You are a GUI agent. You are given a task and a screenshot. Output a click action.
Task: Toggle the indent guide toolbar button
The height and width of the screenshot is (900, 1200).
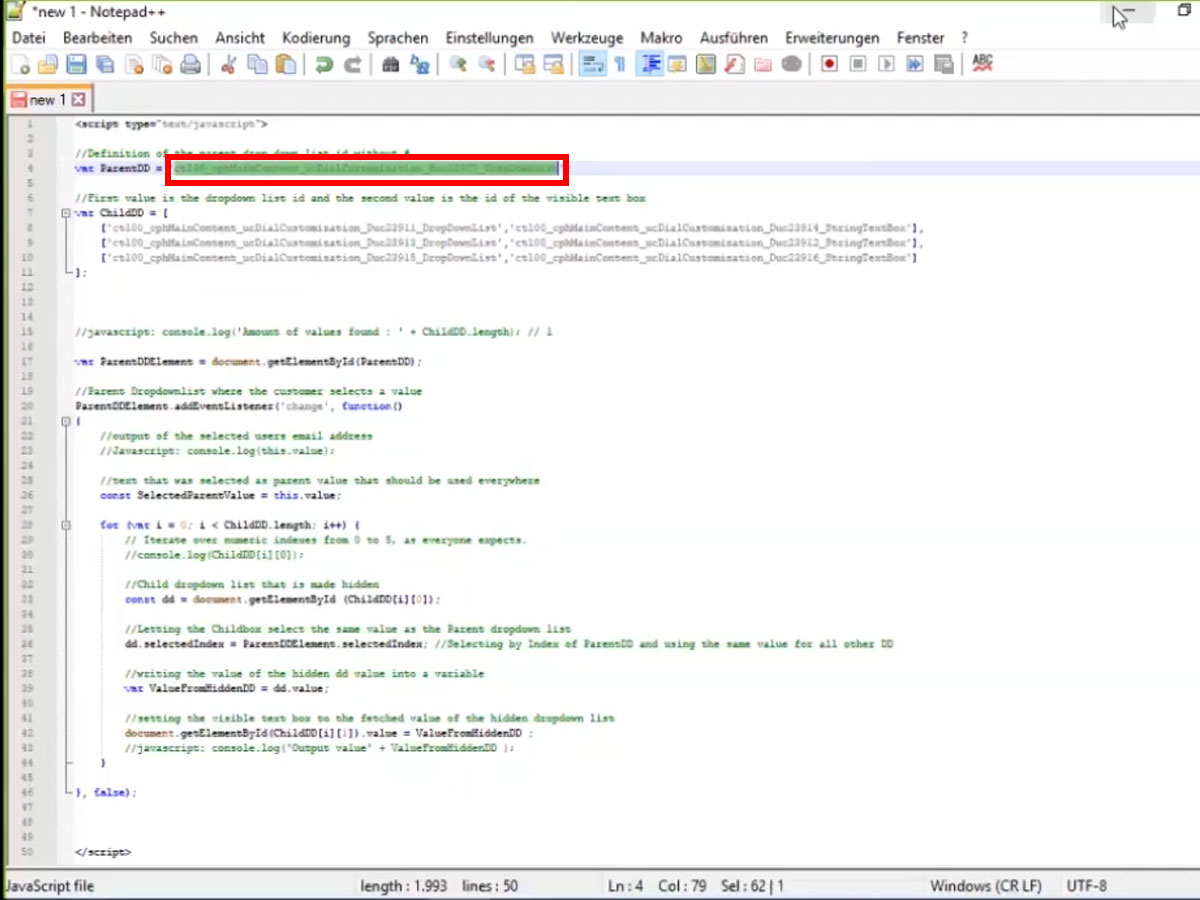649,65
